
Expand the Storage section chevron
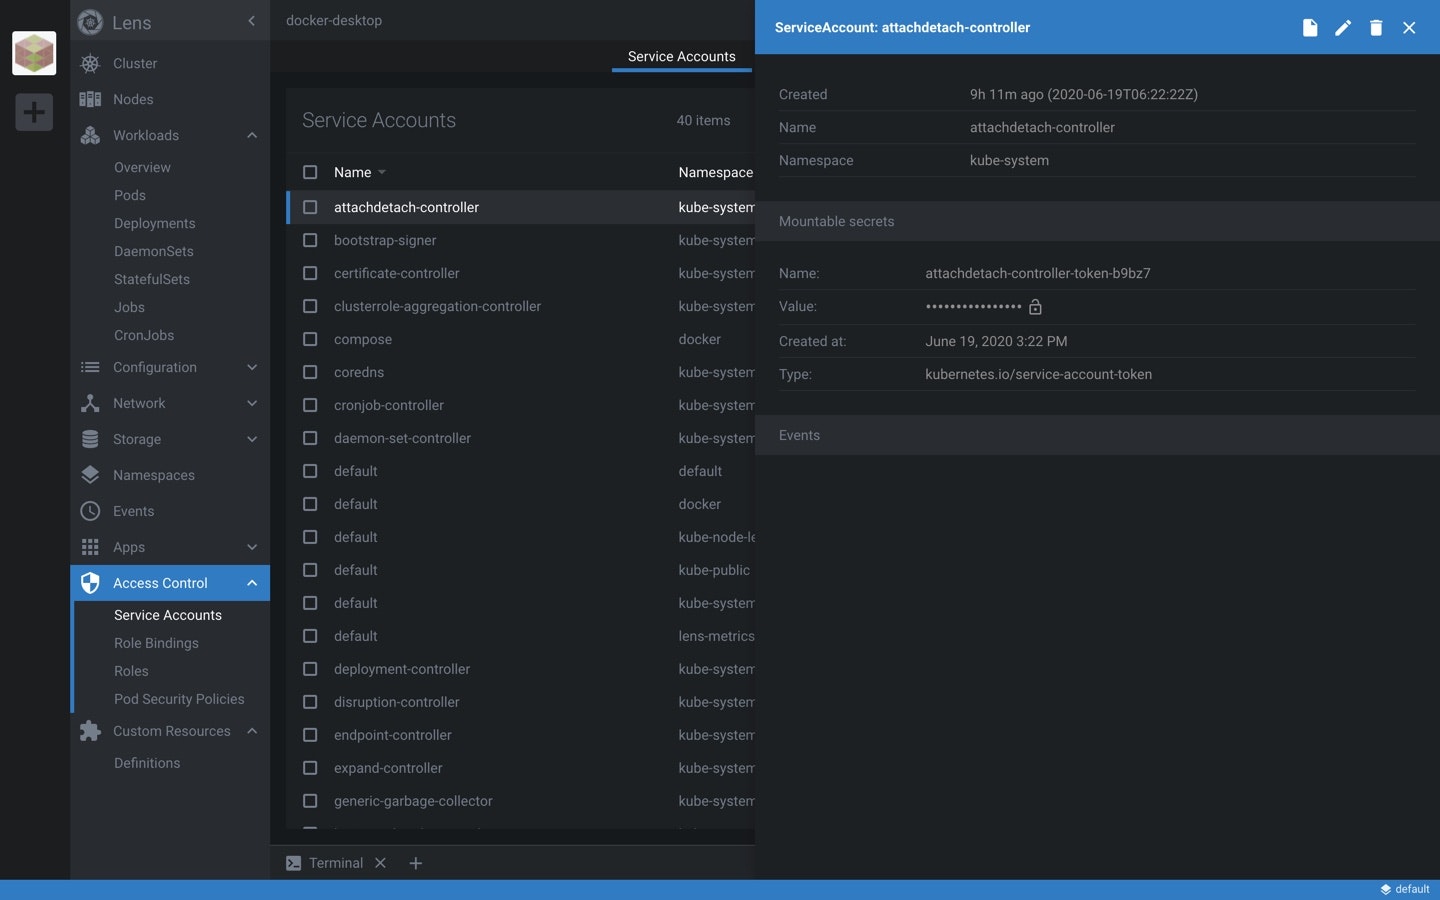(x=252, y=439)
